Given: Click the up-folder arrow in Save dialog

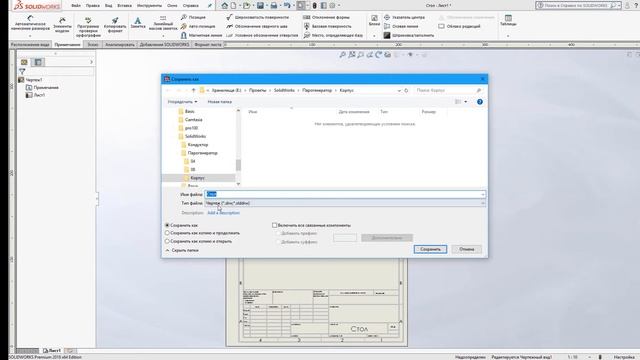Looking at the screenshot, I should point(193,90).
